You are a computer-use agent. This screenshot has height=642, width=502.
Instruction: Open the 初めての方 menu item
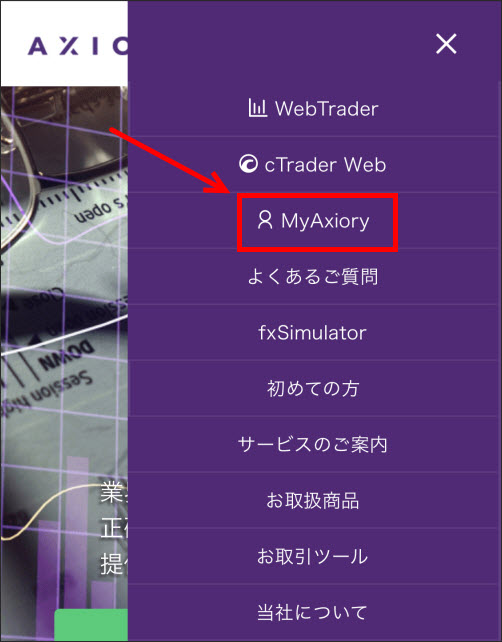[313, 389]
